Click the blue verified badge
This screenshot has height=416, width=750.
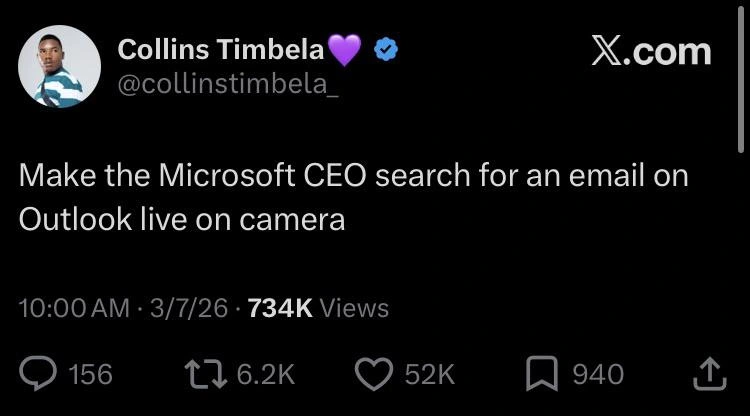pos(385,49)
